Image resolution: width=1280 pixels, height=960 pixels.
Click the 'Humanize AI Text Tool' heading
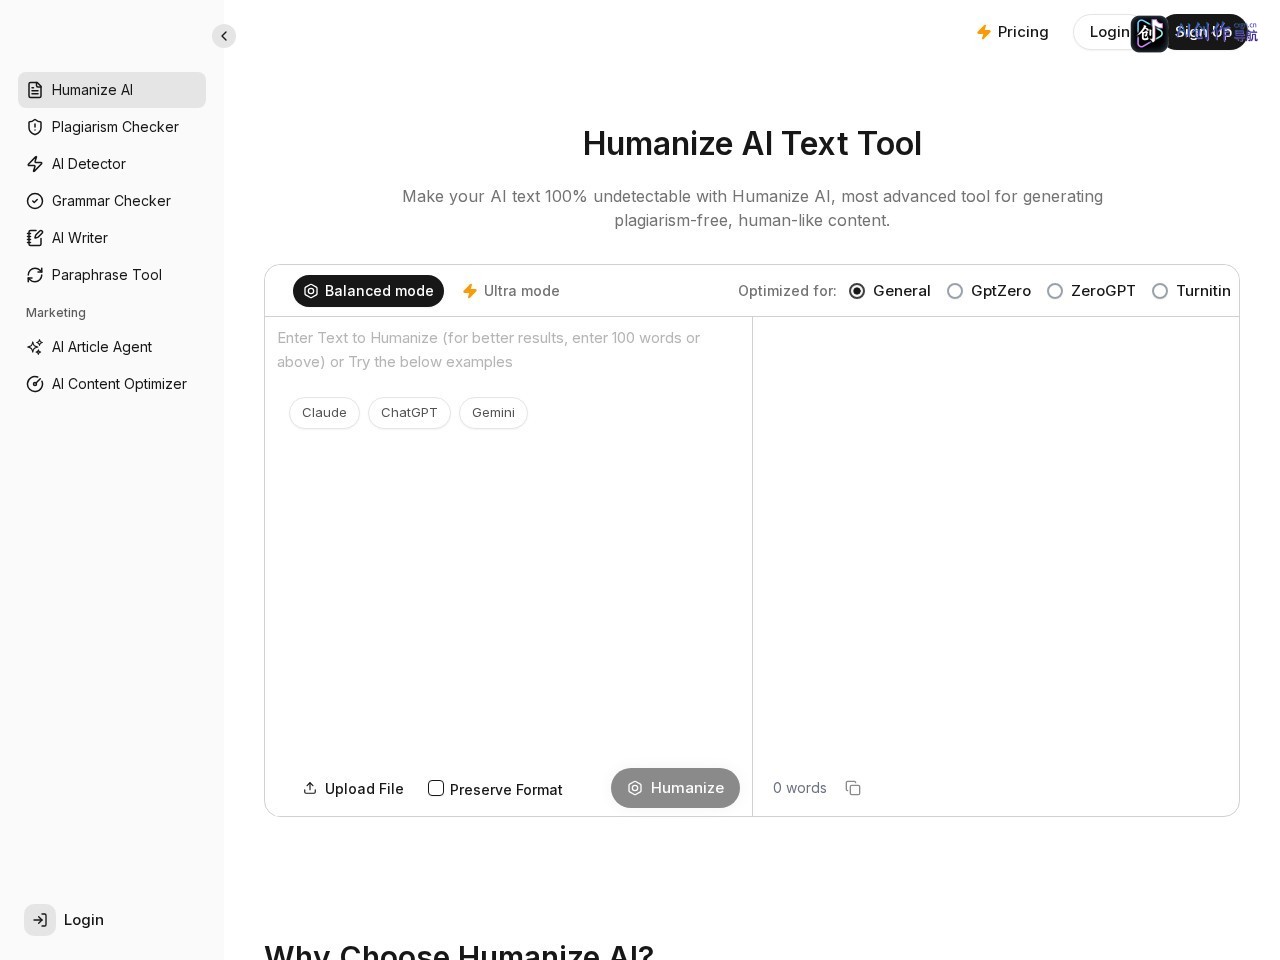[752, 144]
